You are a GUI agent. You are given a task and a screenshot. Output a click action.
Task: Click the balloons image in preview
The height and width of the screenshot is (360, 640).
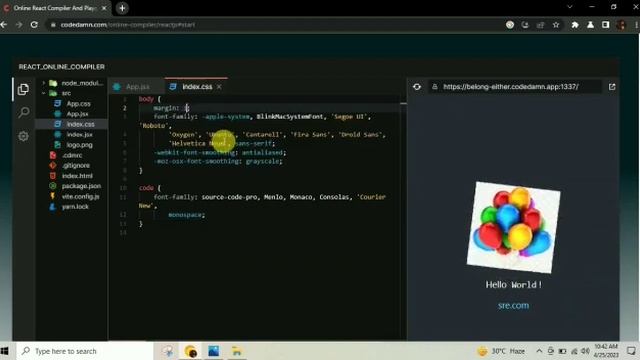pyautogui.click(x=513, y=227)
